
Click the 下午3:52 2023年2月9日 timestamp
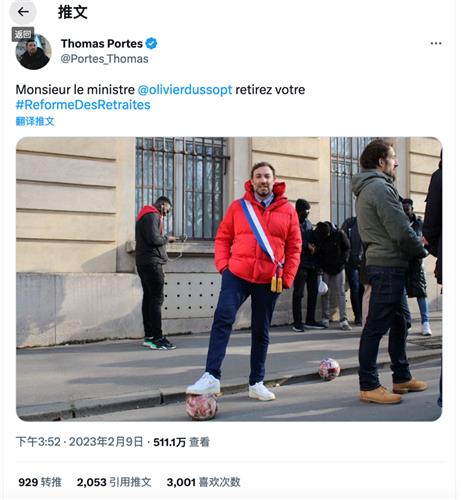coord(79,442)
